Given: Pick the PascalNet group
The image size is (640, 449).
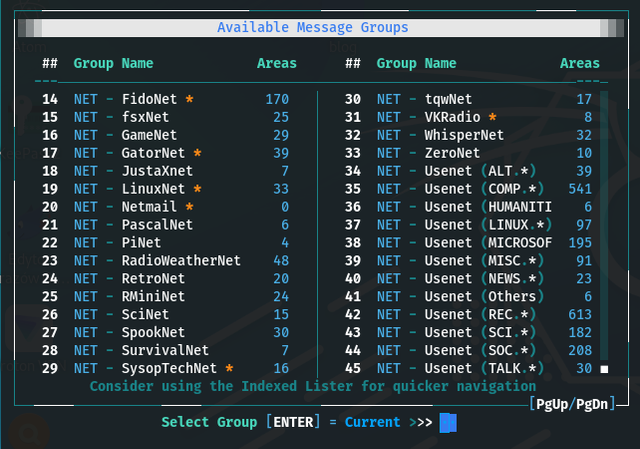Looking at the screenshot, I should [165, 225].
